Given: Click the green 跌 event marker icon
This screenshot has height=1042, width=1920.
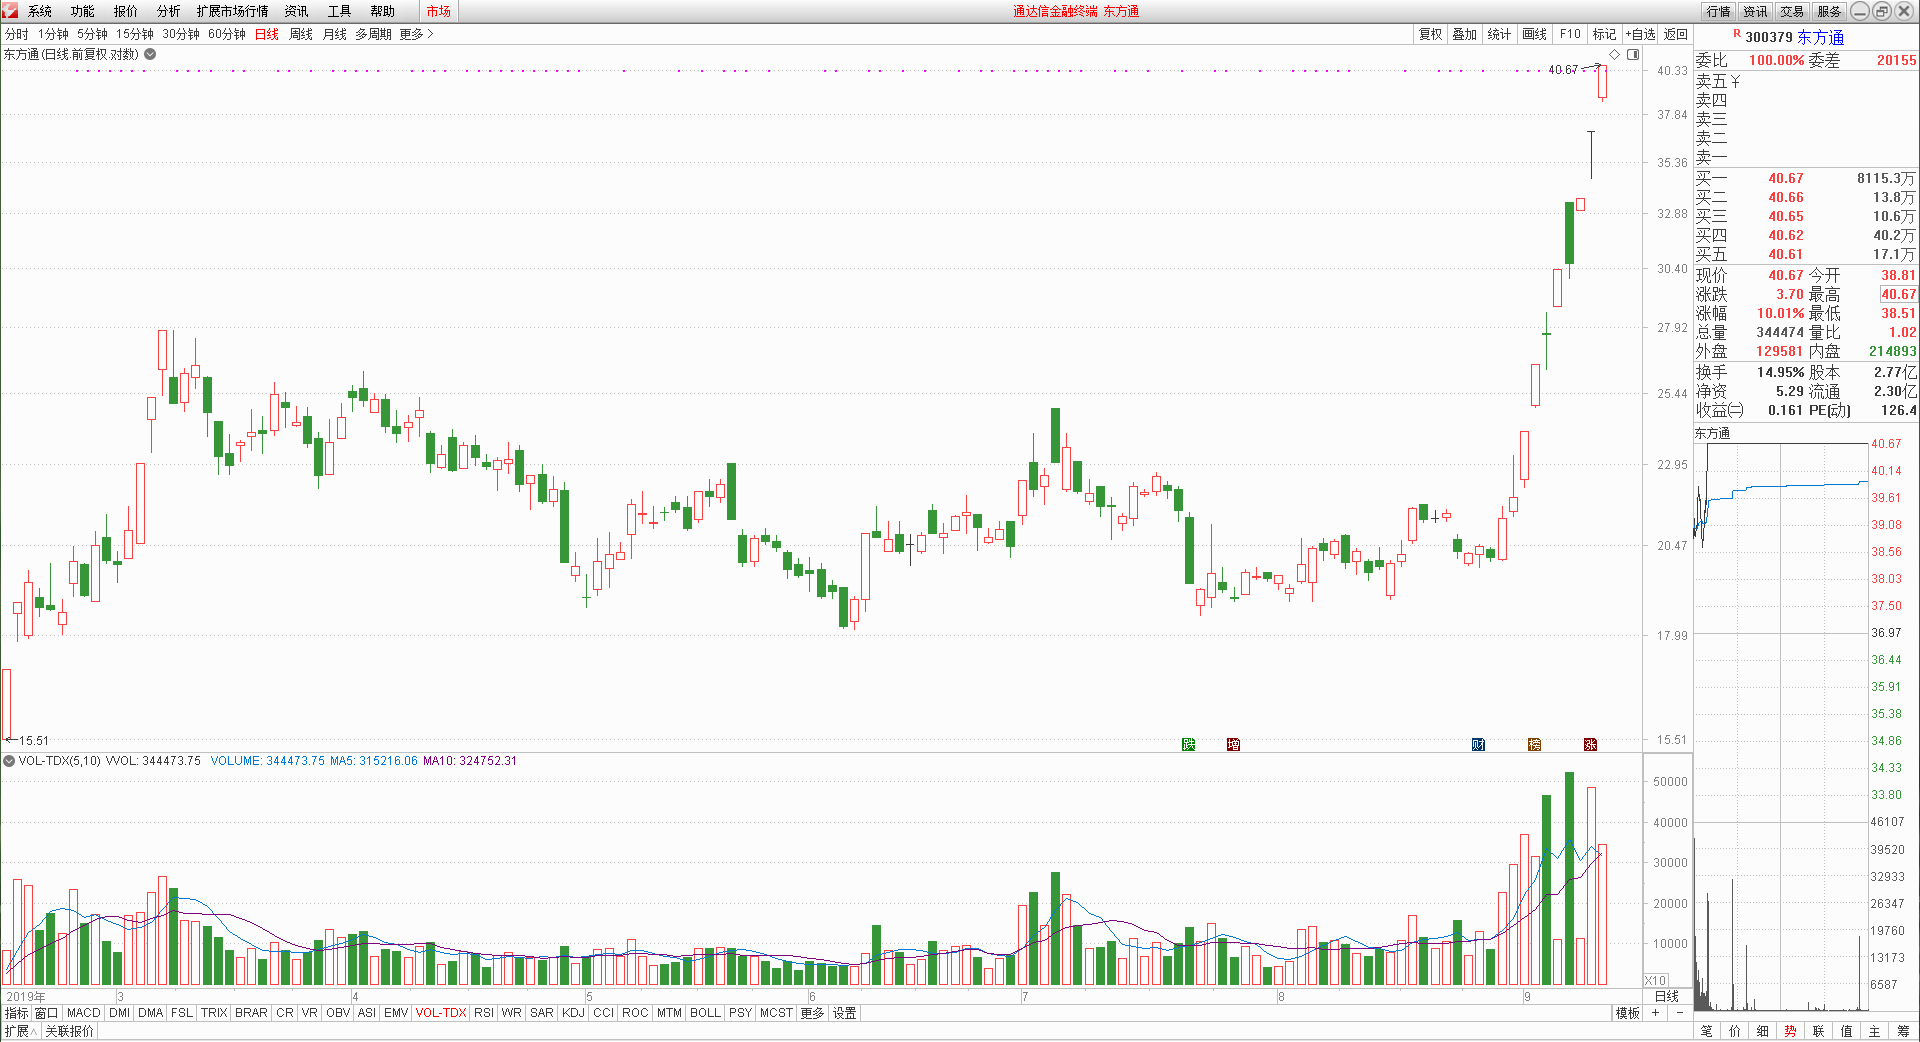Looking at the screenshot, I should pyautogui.click(x=1189, y=744).
